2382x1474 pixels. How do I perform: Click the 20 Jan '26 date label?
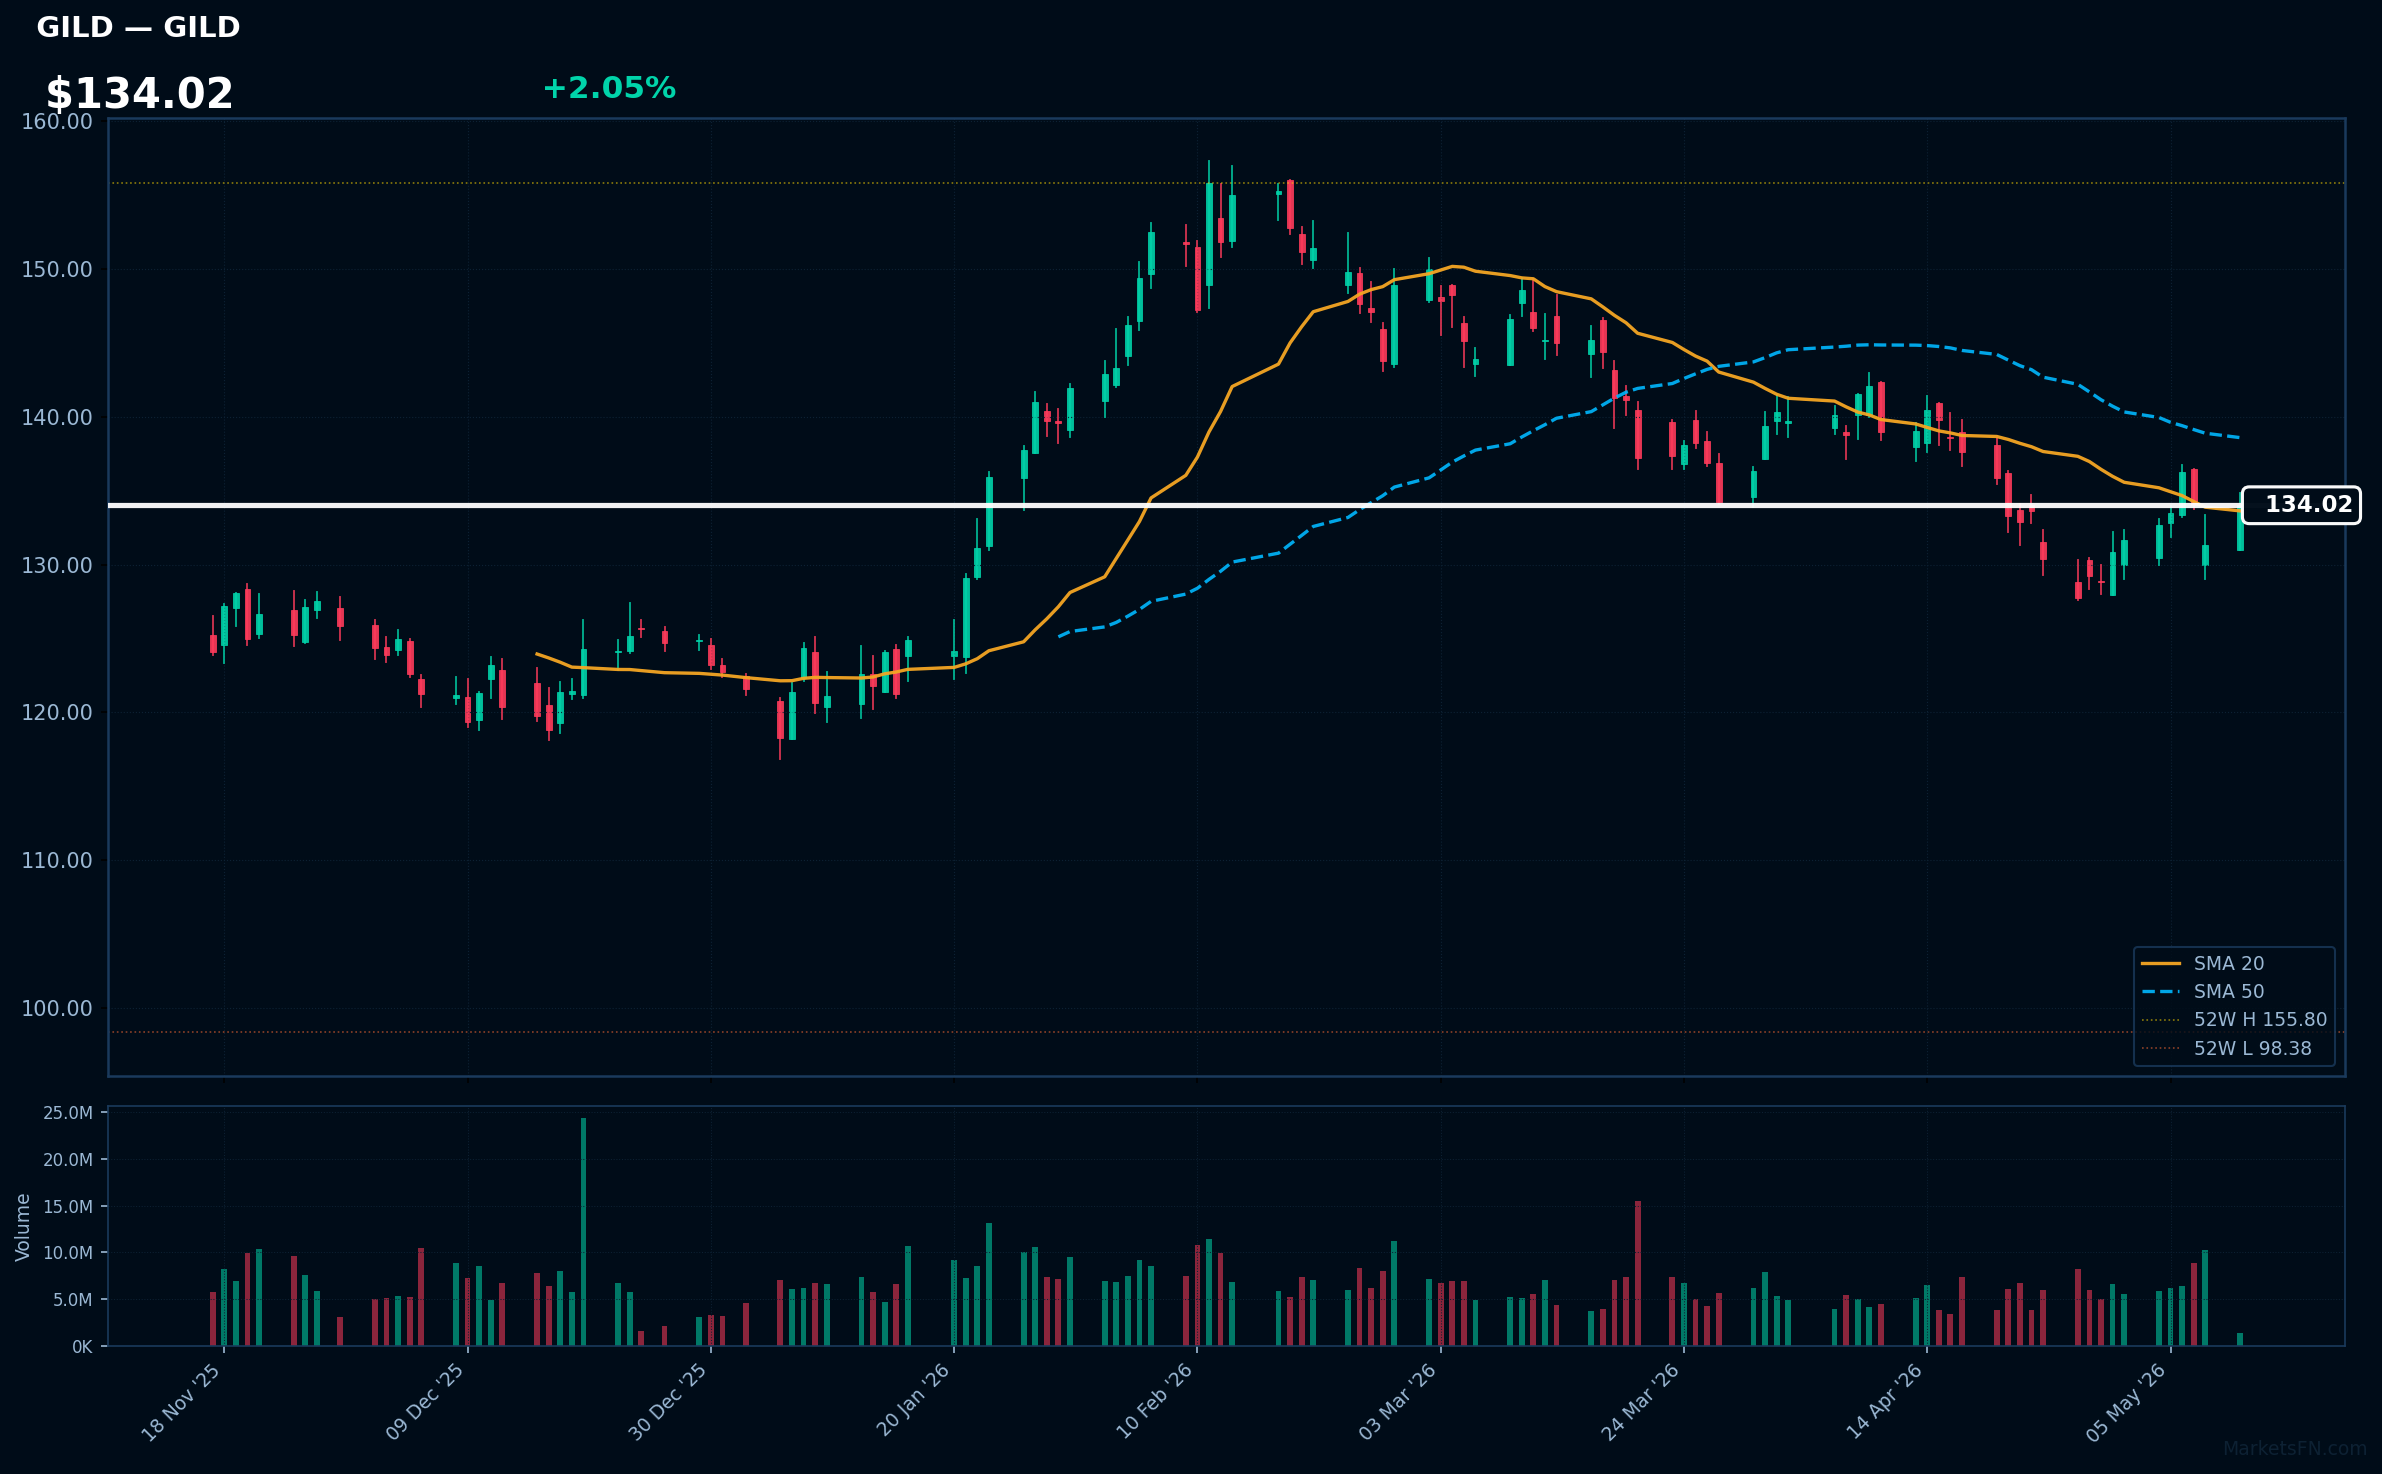[x=912, y=1402]
